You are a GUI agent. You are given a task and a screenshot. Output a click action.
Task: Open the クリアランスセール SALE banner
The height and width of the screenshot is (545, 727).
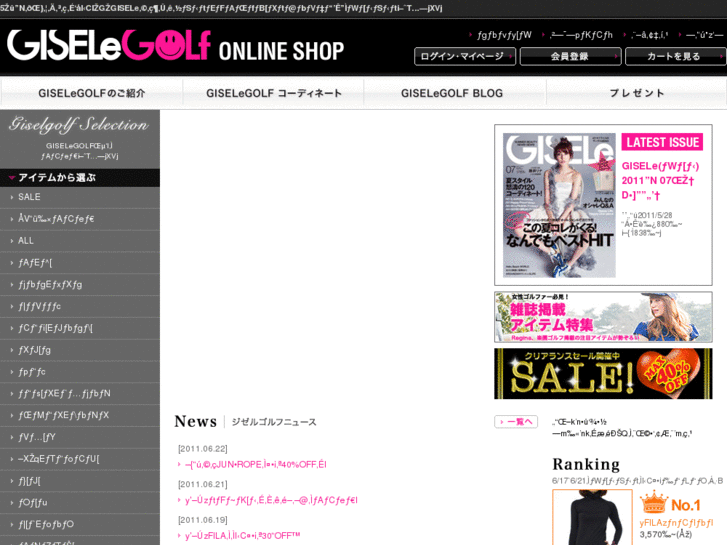603,373
